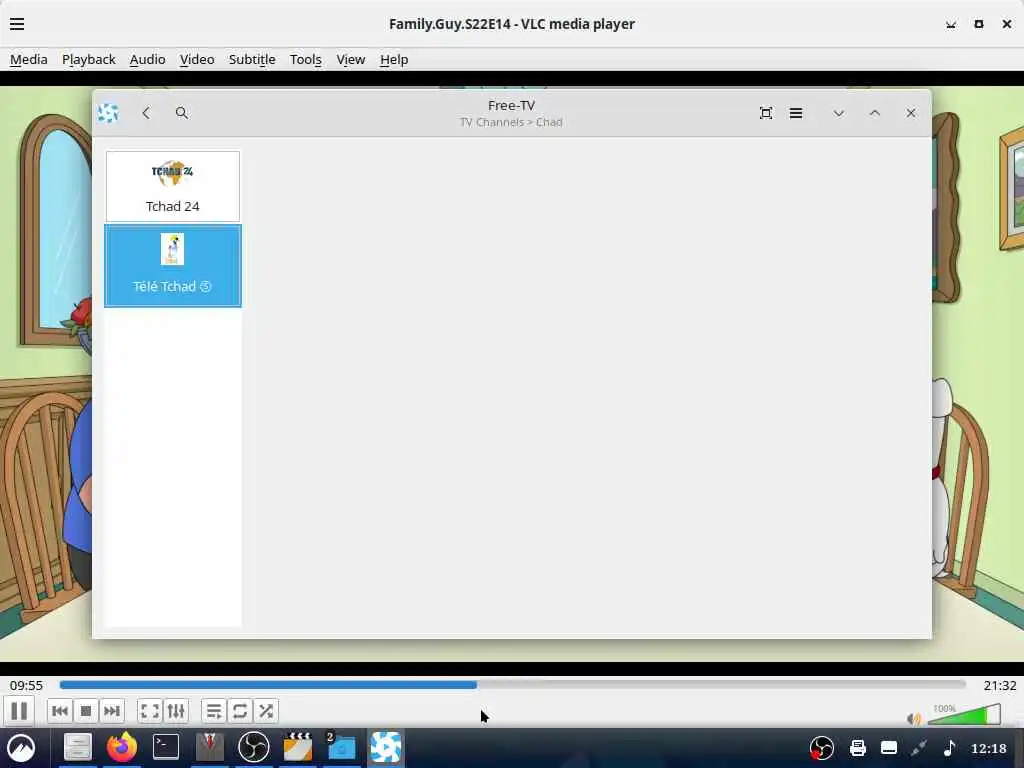This screenshot has height=768, width=1024.
Task: Click the clock showing 12:18
Action: pyautogui.click(x=988, y=748)
